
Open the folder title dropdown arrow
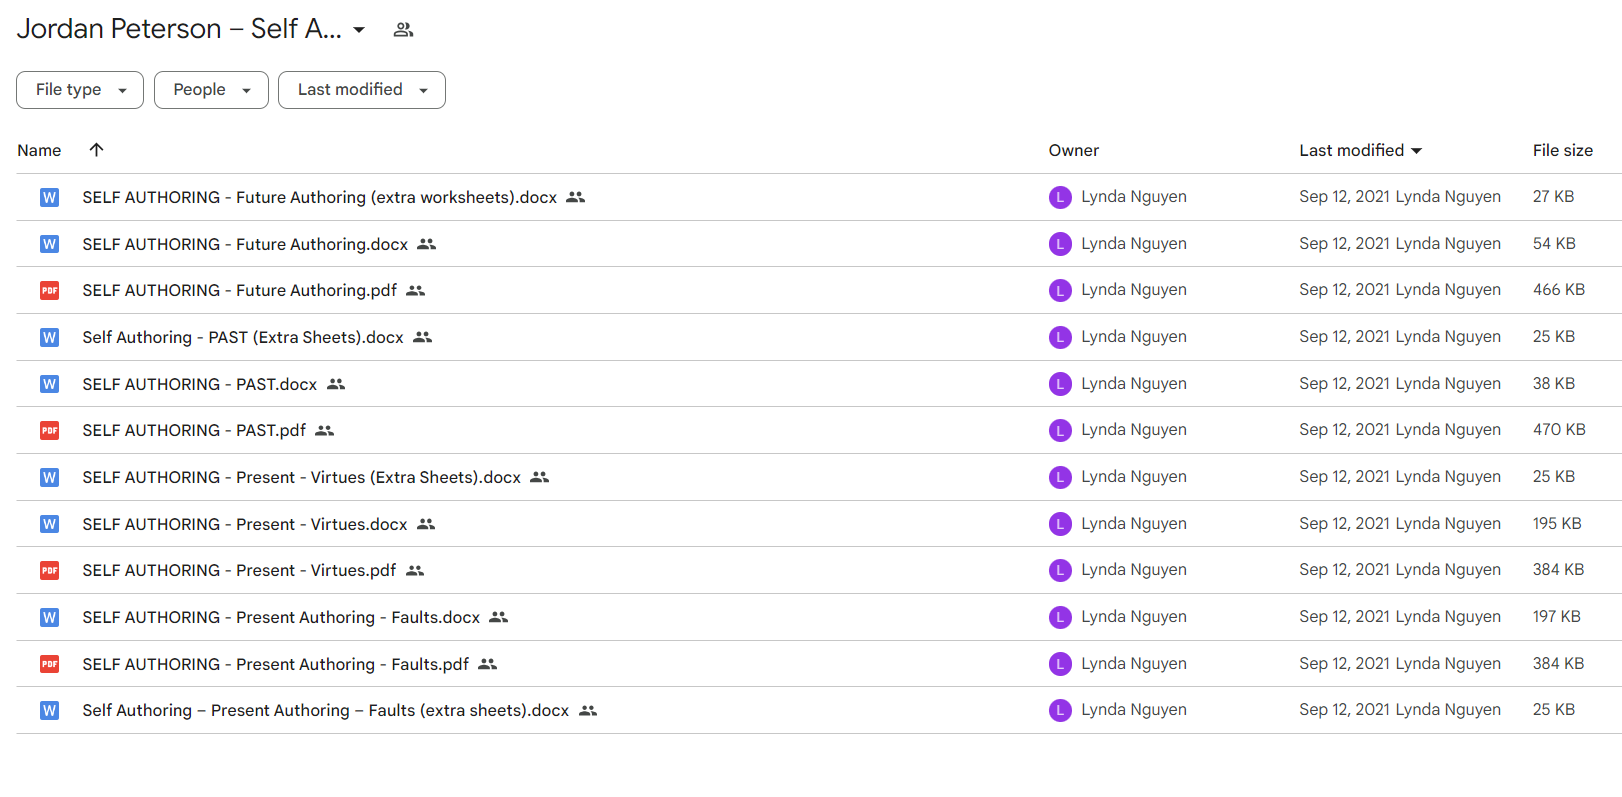pos(359,30)
